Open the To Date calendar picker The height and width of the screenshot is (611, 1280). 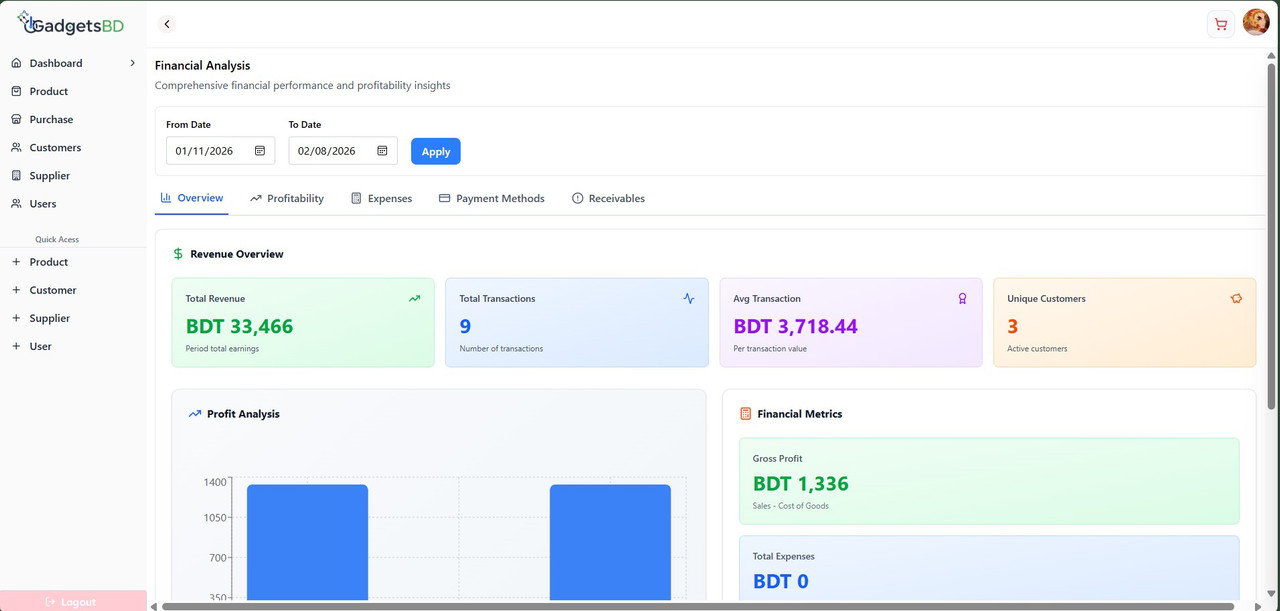pyautogui.click(x=383, y=150)
